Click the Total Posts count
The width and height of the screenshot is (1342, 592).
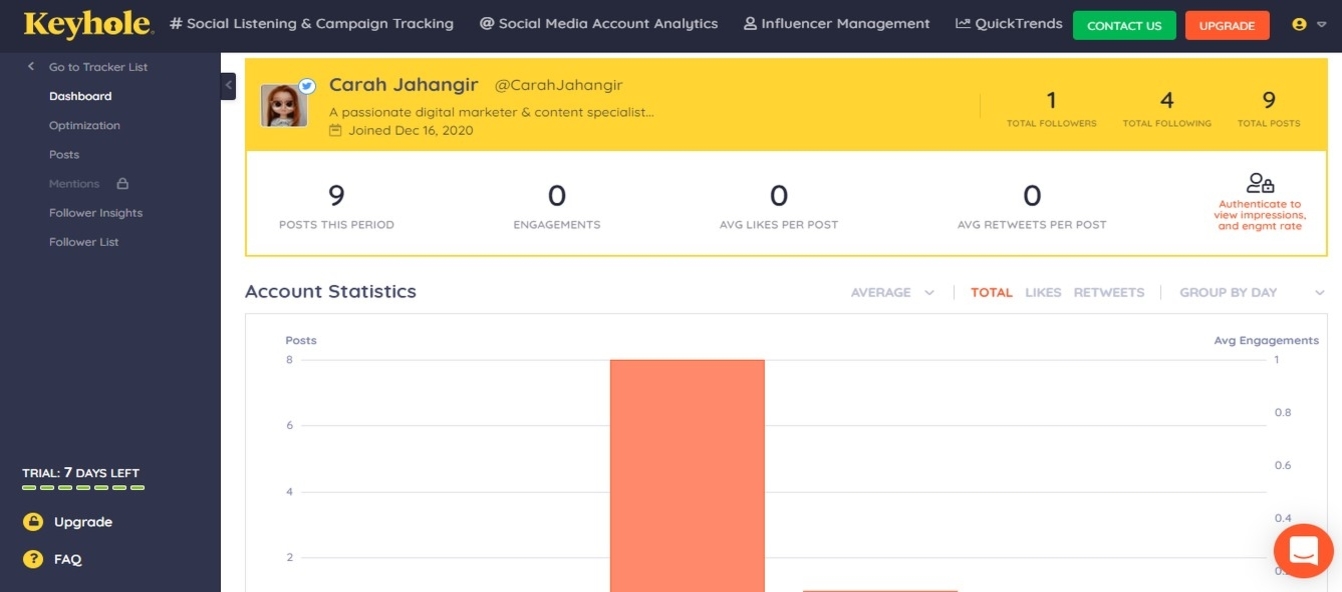(x=1269, y=100)
